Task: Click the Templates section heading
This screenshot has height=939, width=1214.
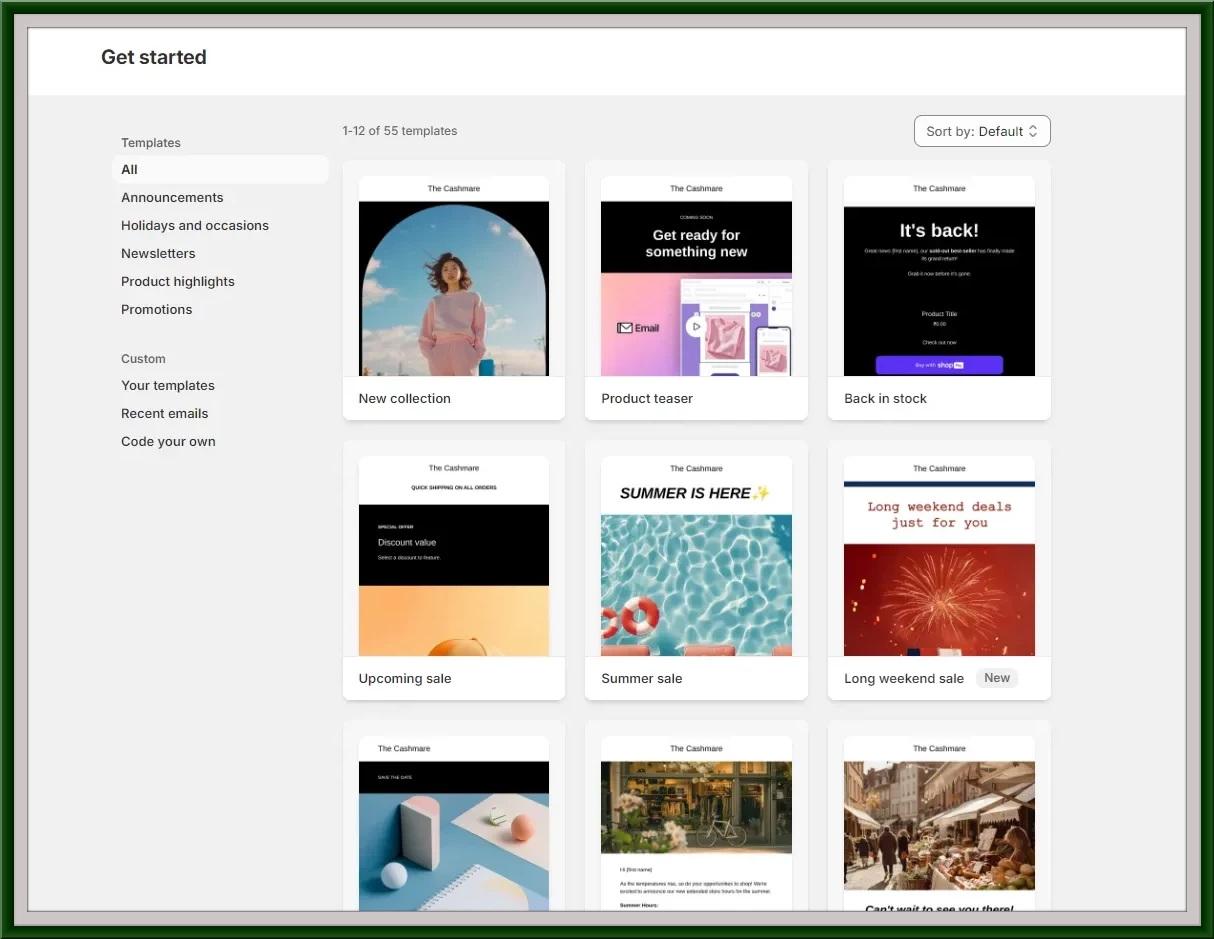Action: 151,143
